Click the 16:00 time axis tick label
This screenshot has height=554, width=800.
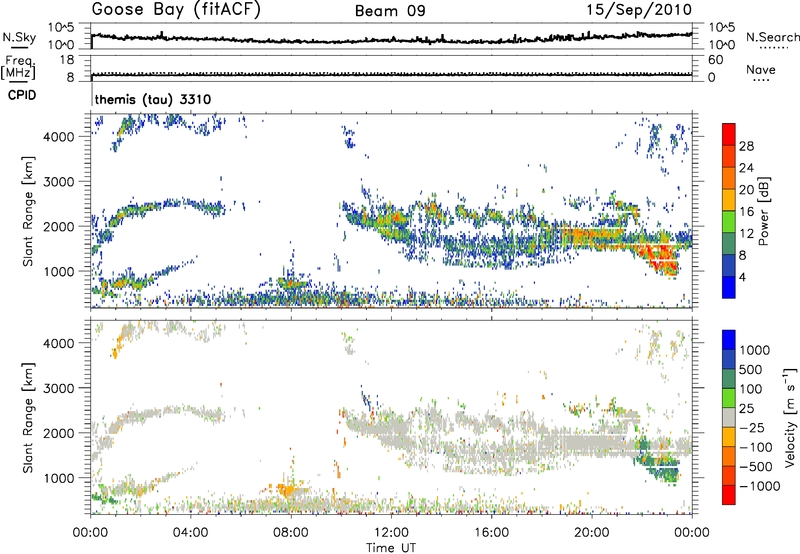click(491, 533)
